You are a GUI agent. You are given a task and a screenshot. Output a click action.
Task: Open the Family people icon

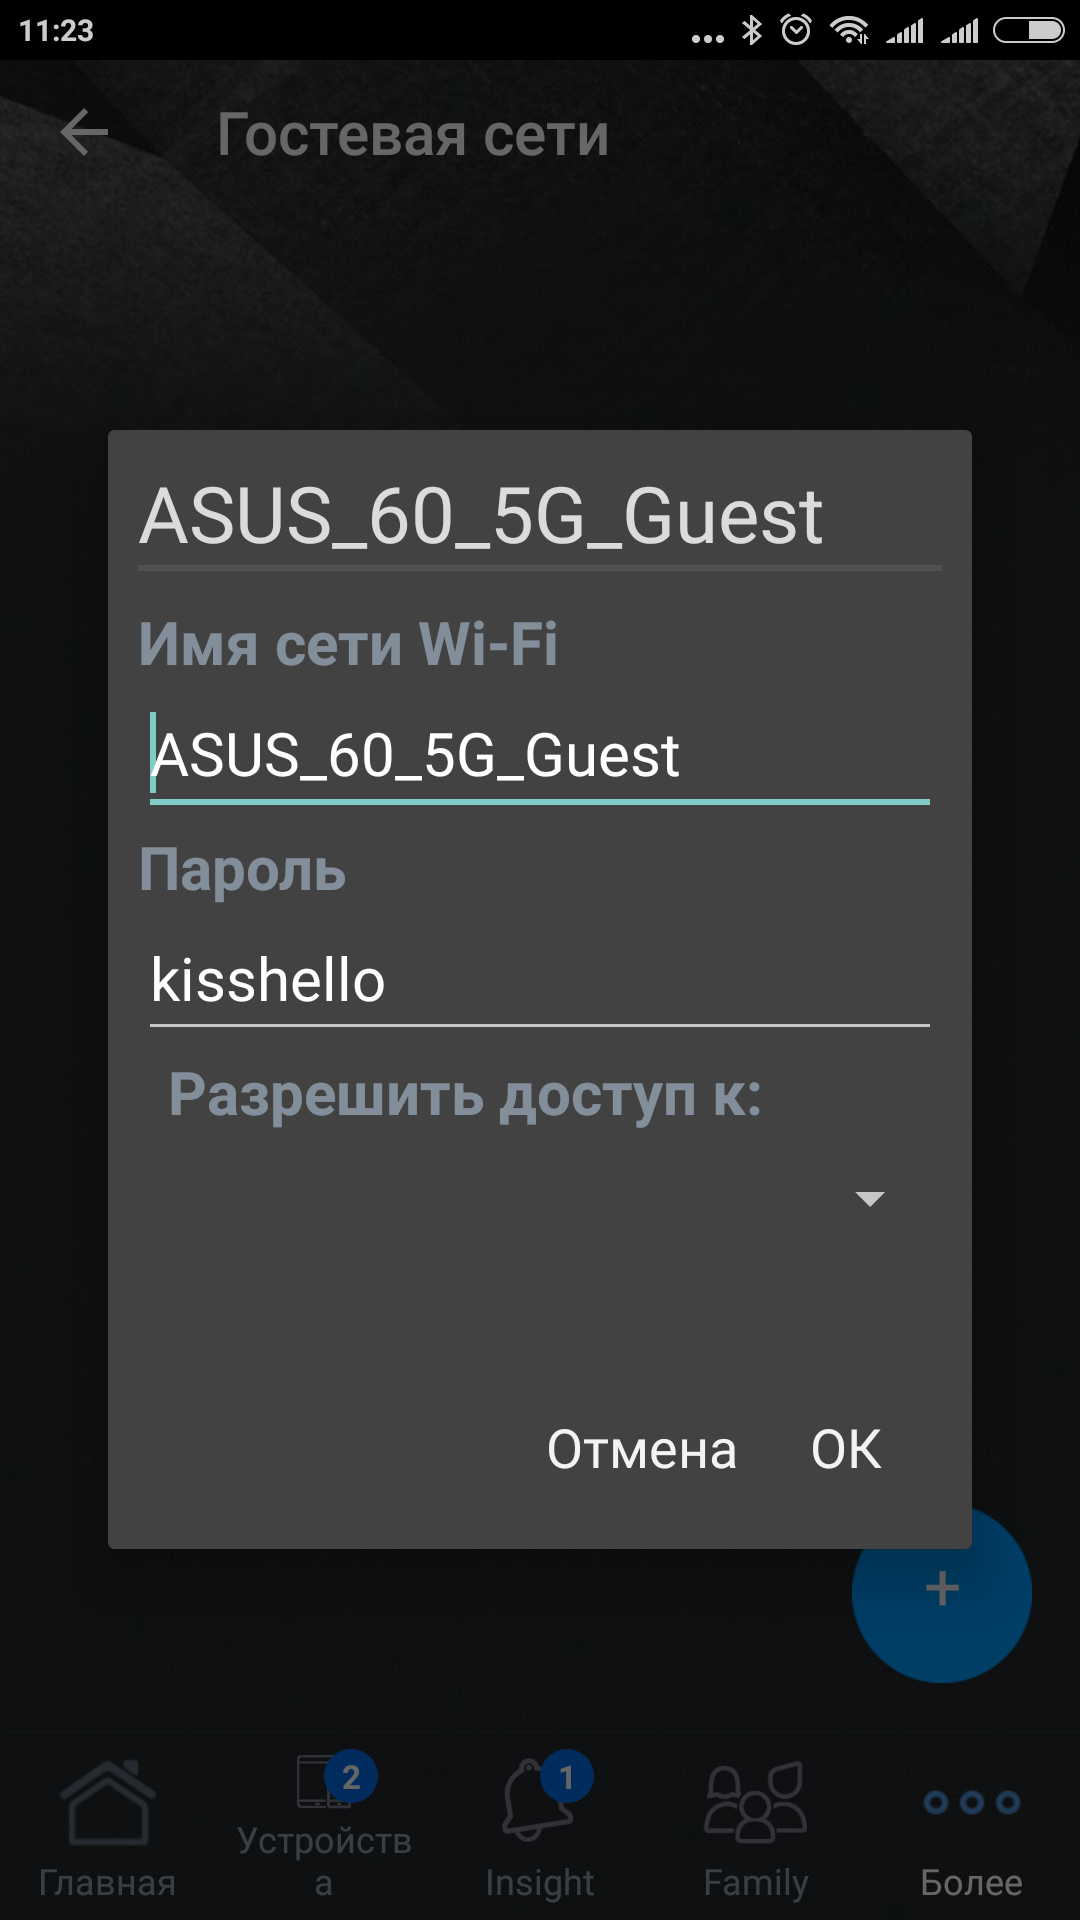pyautogui.click(x=755, y=1802)
